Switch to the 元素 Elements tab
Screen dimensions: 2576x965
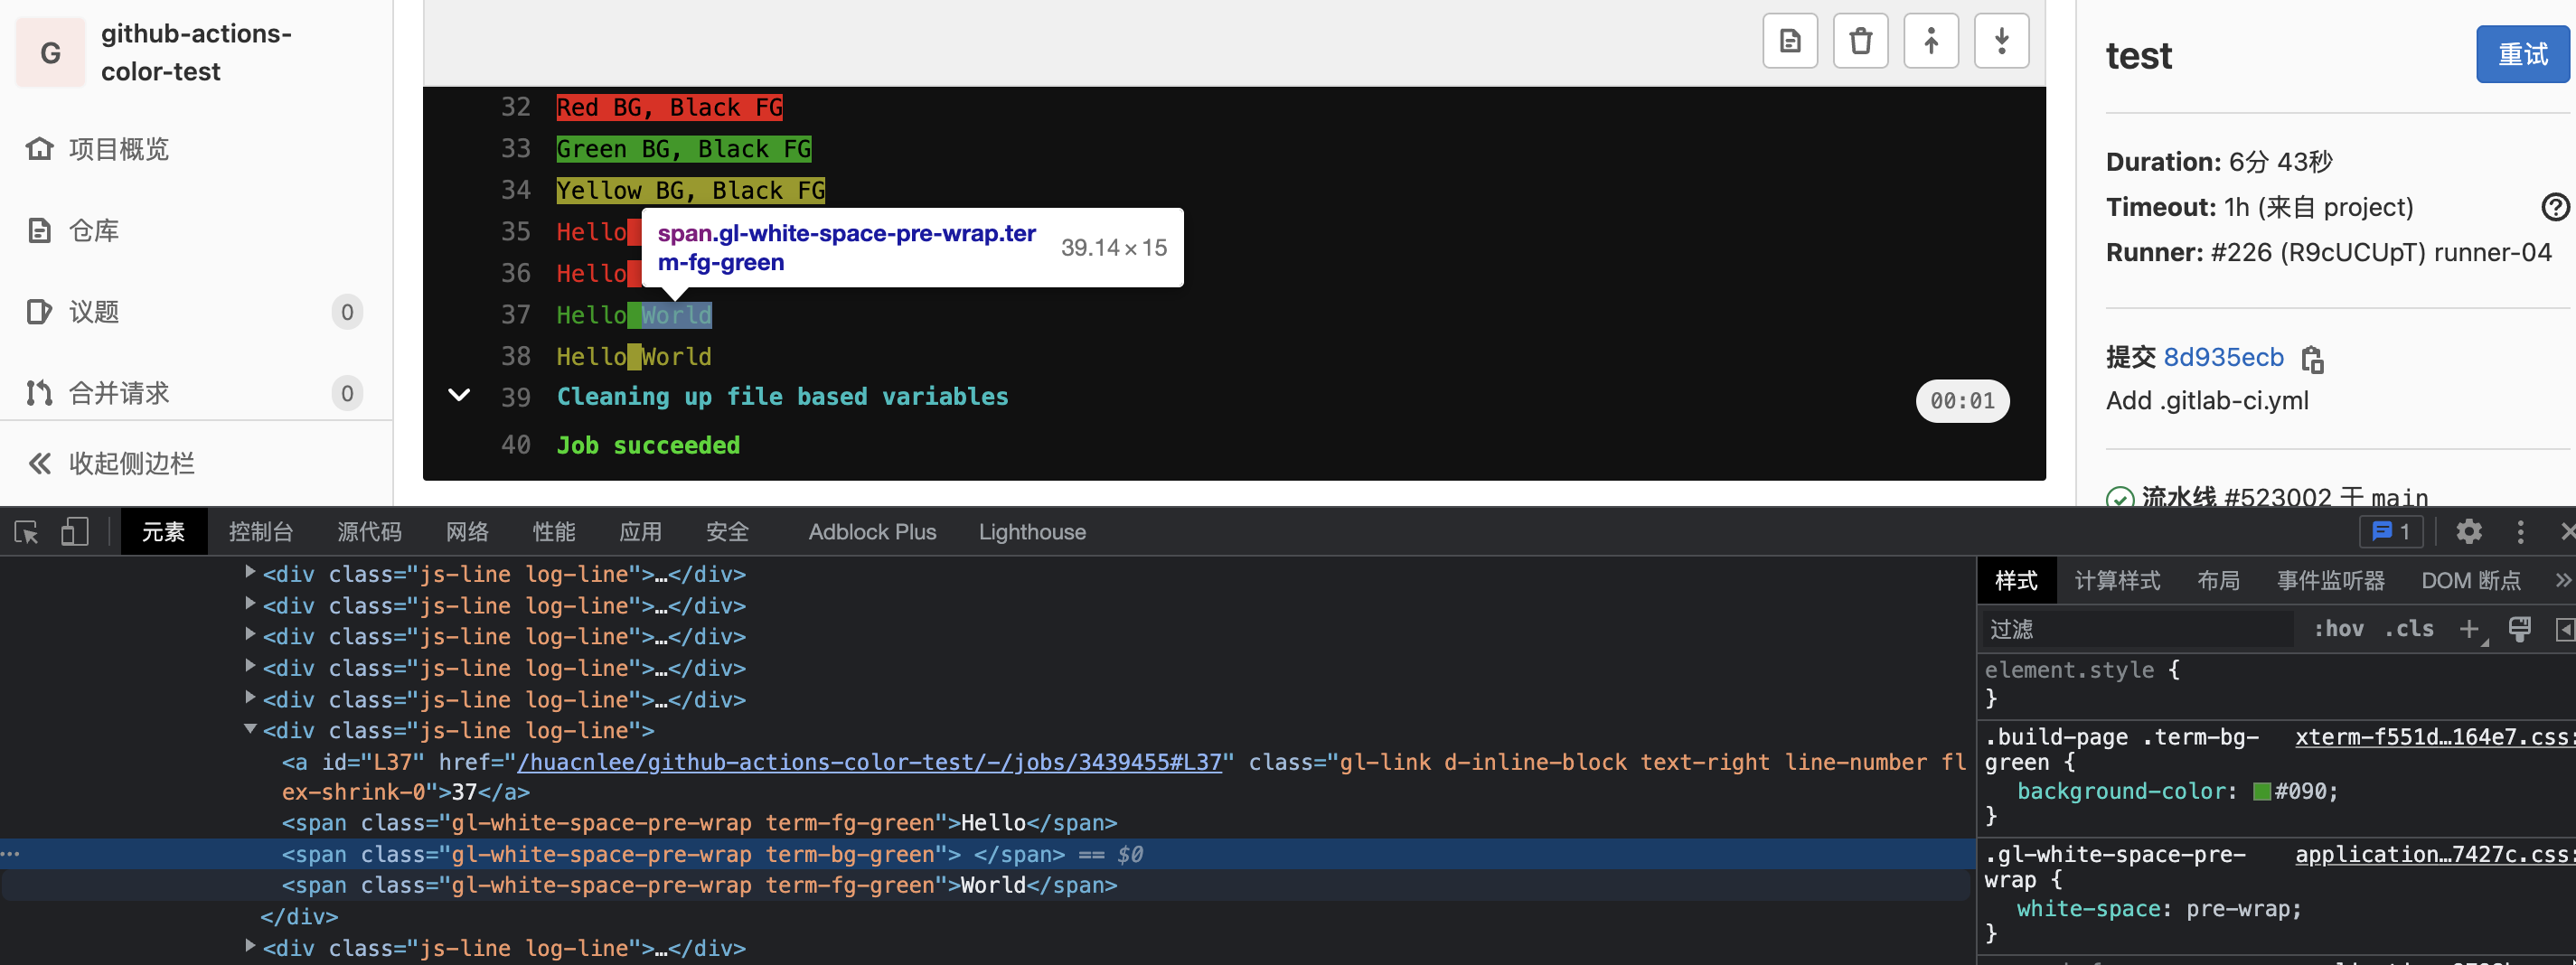pos(163,532)
